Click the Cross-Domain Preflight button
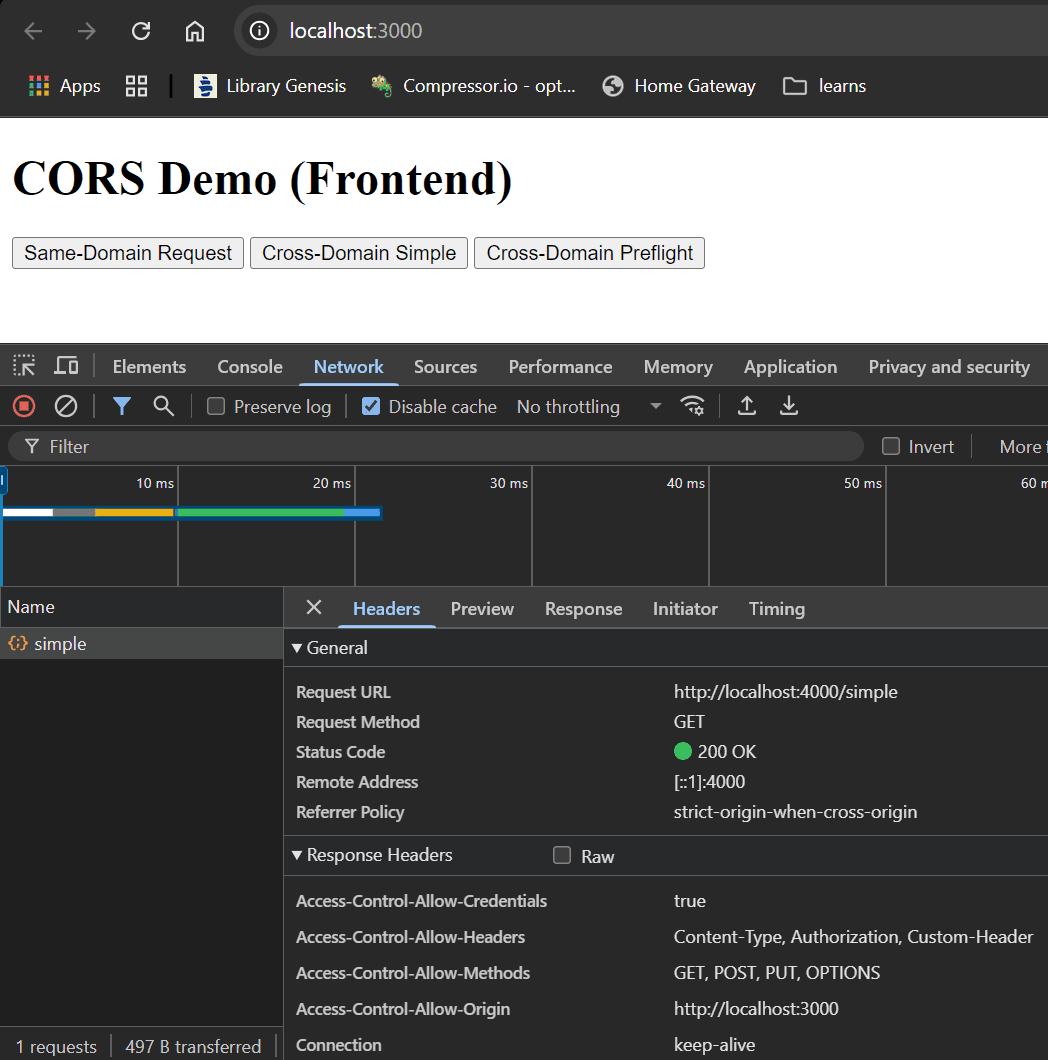Viewport: 1048px width, 1060px height. pos(589,253)
